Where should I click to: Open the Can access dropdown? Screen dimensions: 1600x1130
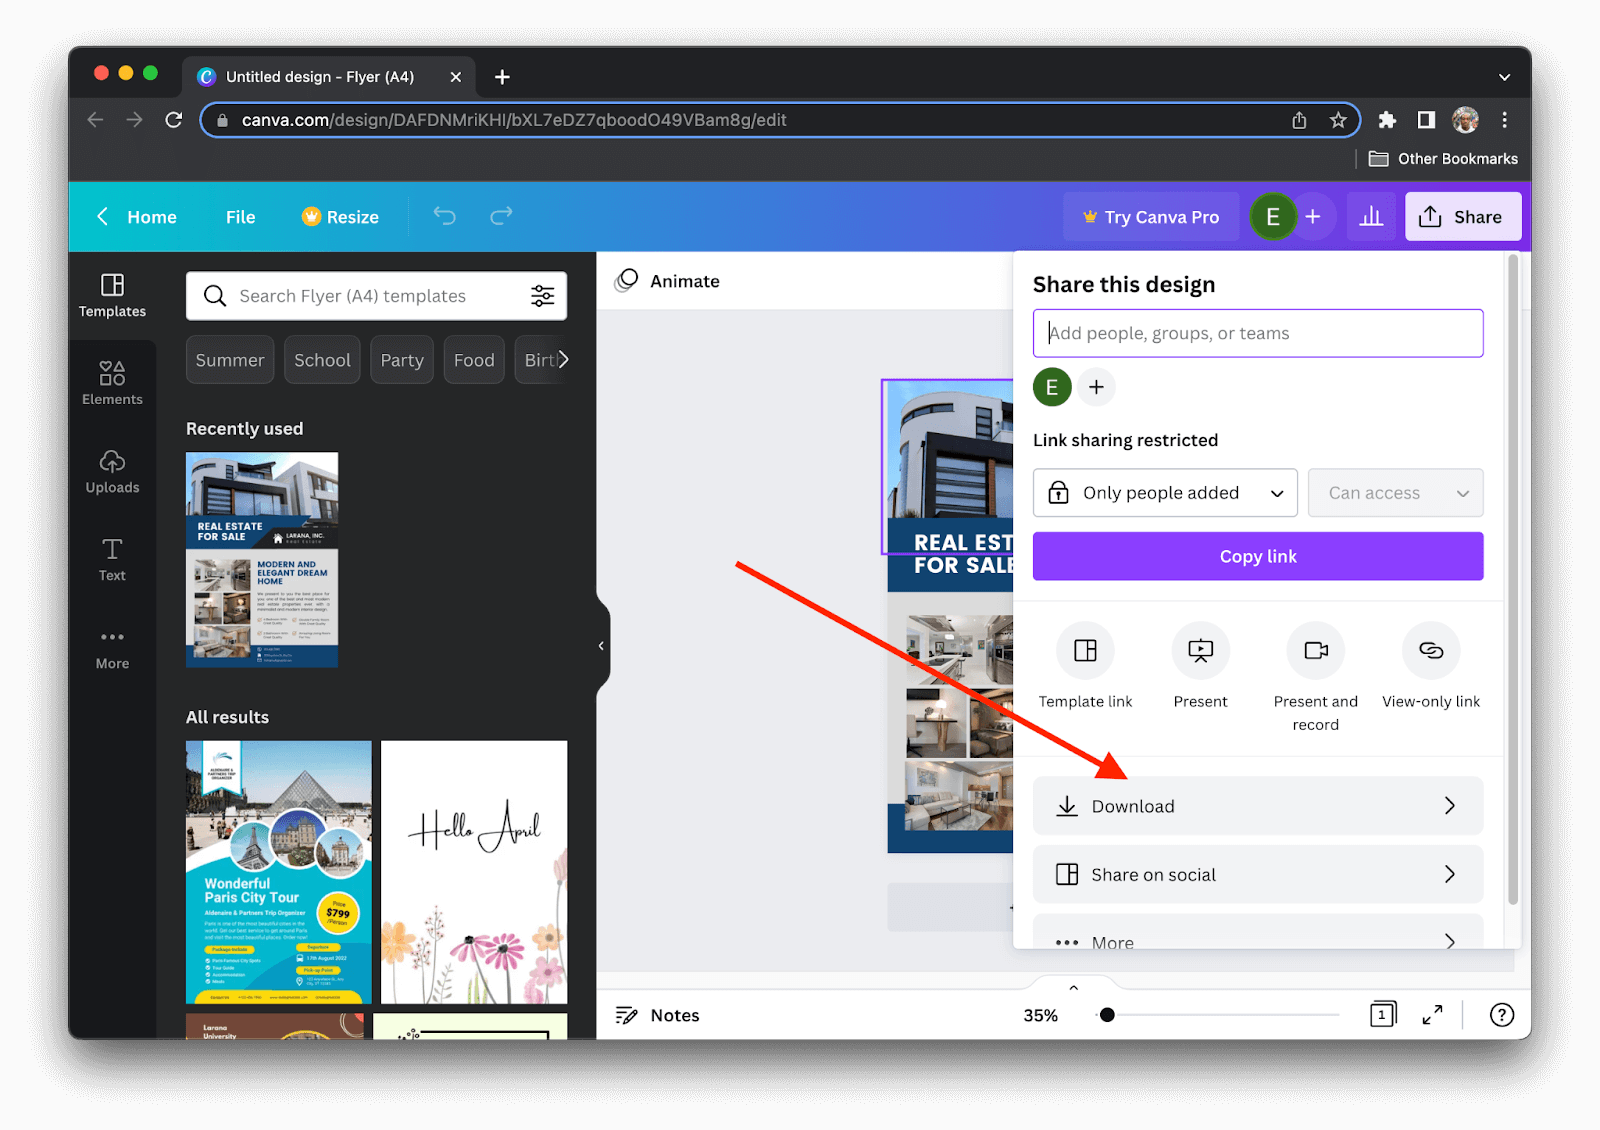click(x=1395, y=492)
